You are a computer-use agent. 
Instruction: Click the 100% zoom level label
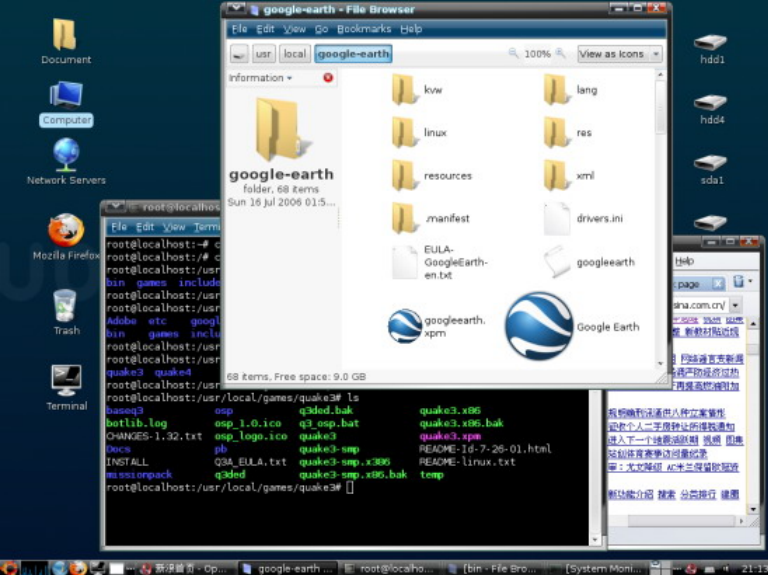tap(537, 54)
